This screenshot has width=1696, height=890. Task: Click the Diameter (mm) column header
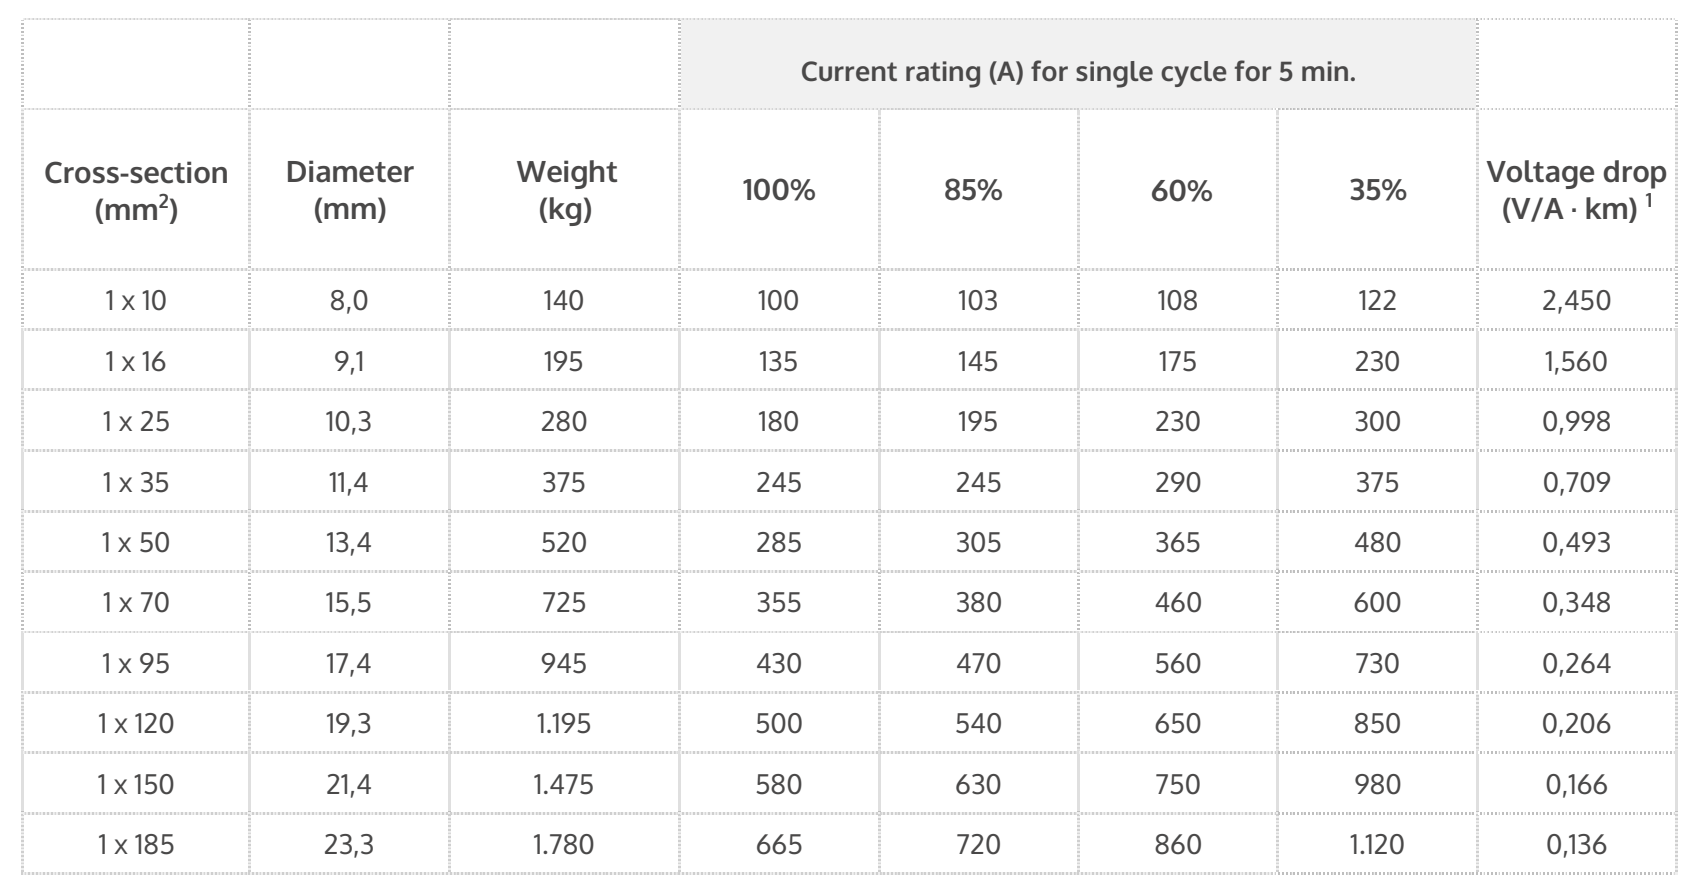point(350,190)
